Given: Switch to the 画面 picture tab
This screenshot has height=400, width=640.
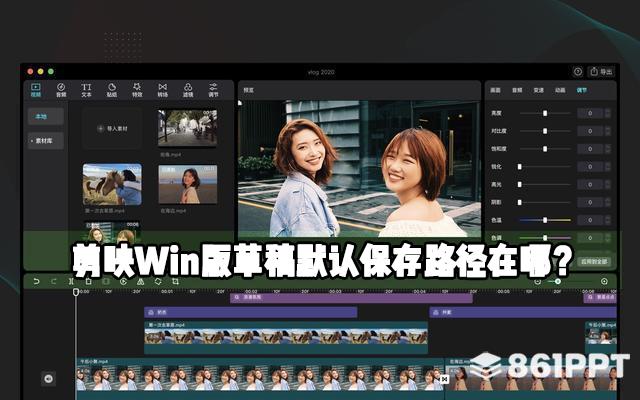Looking at the screenshot, I should point(495,90).
